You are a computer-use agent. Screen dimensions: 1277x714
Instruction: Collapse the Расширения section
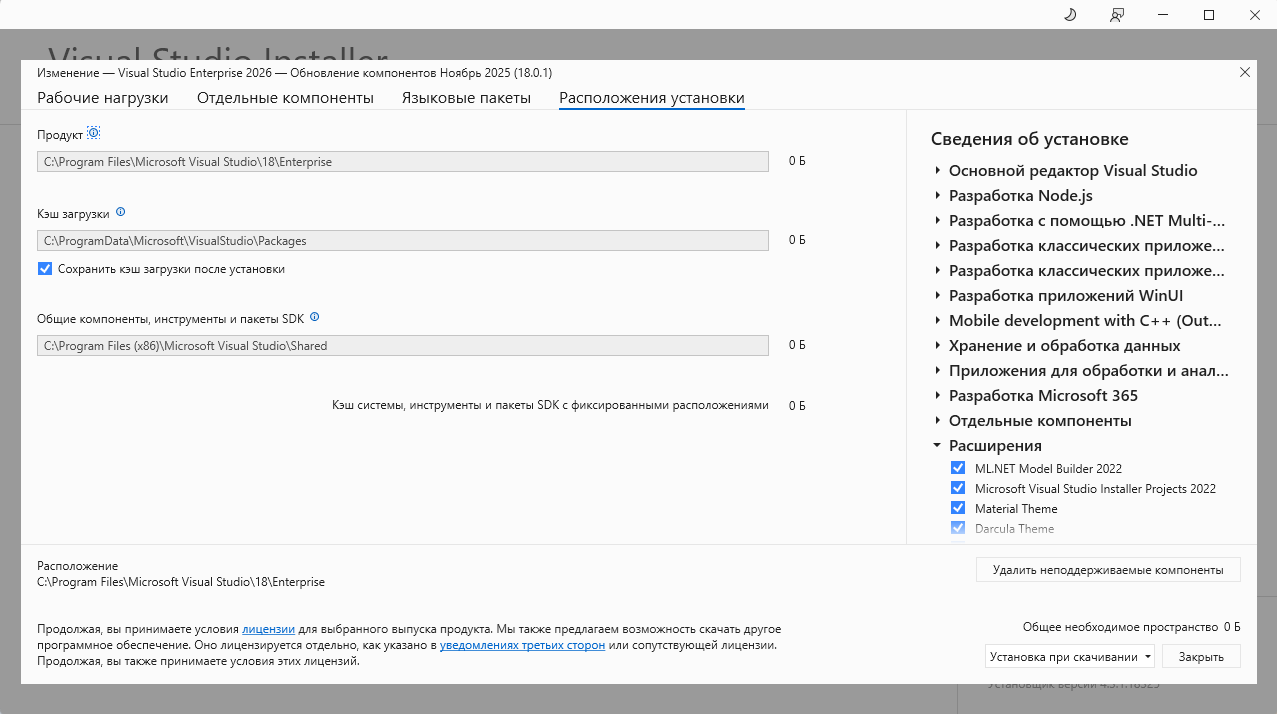937,446
